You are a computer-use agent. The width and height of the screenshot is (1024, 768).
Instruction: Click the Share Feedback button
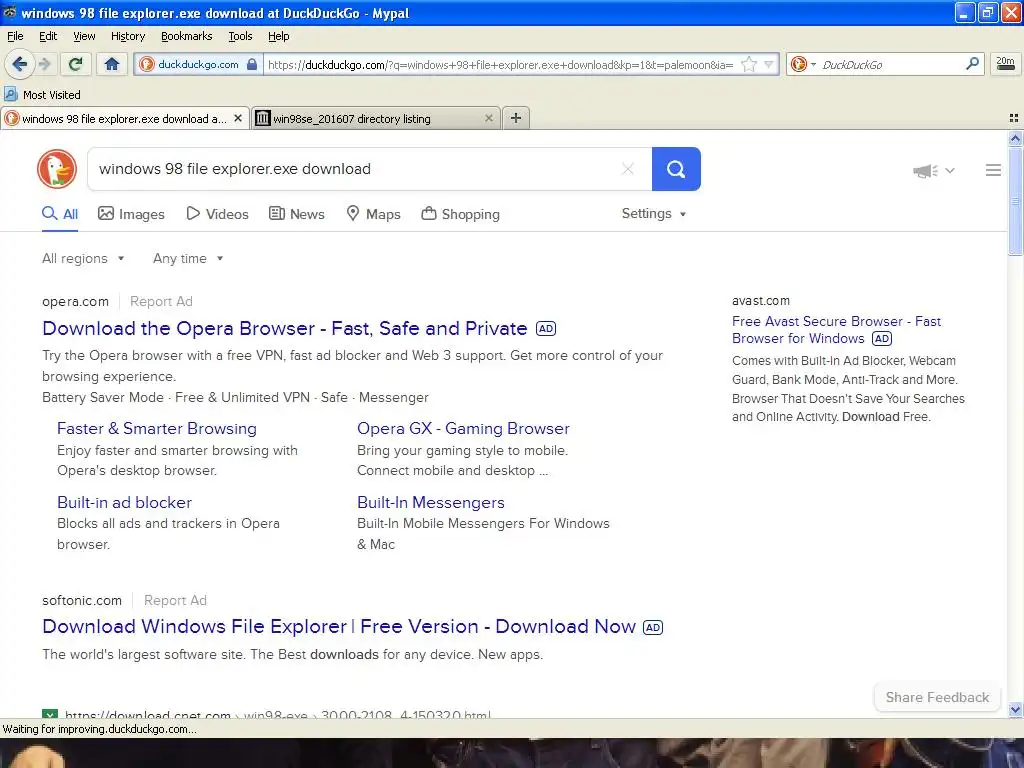937,697
